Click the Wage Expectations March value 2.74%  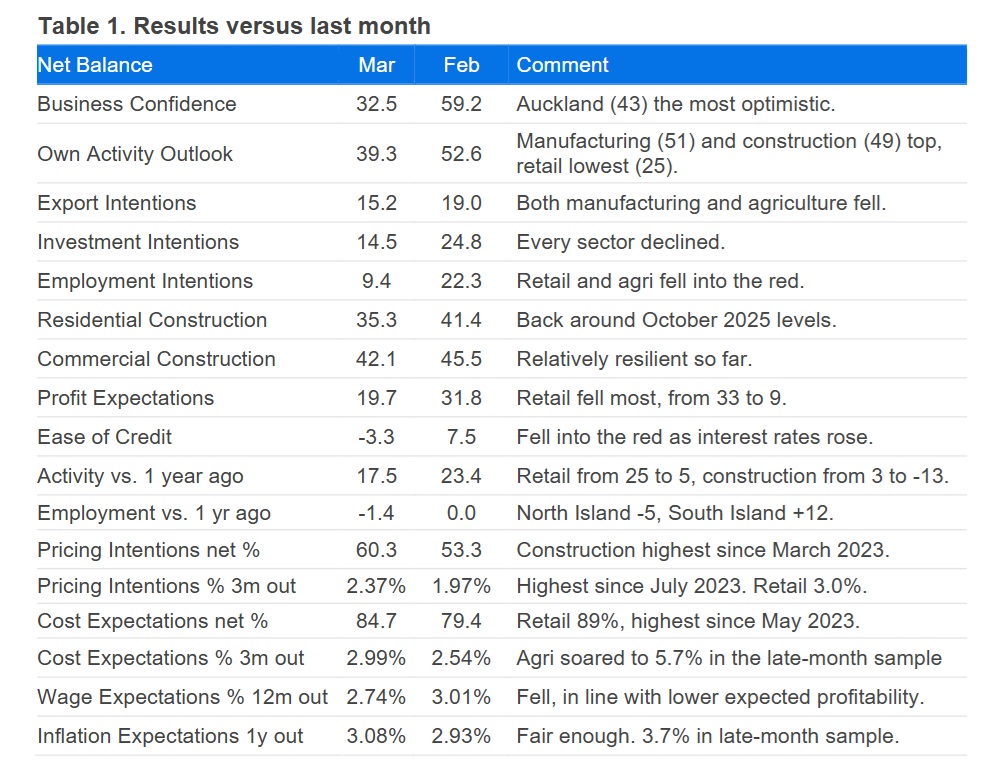point(377,697)
